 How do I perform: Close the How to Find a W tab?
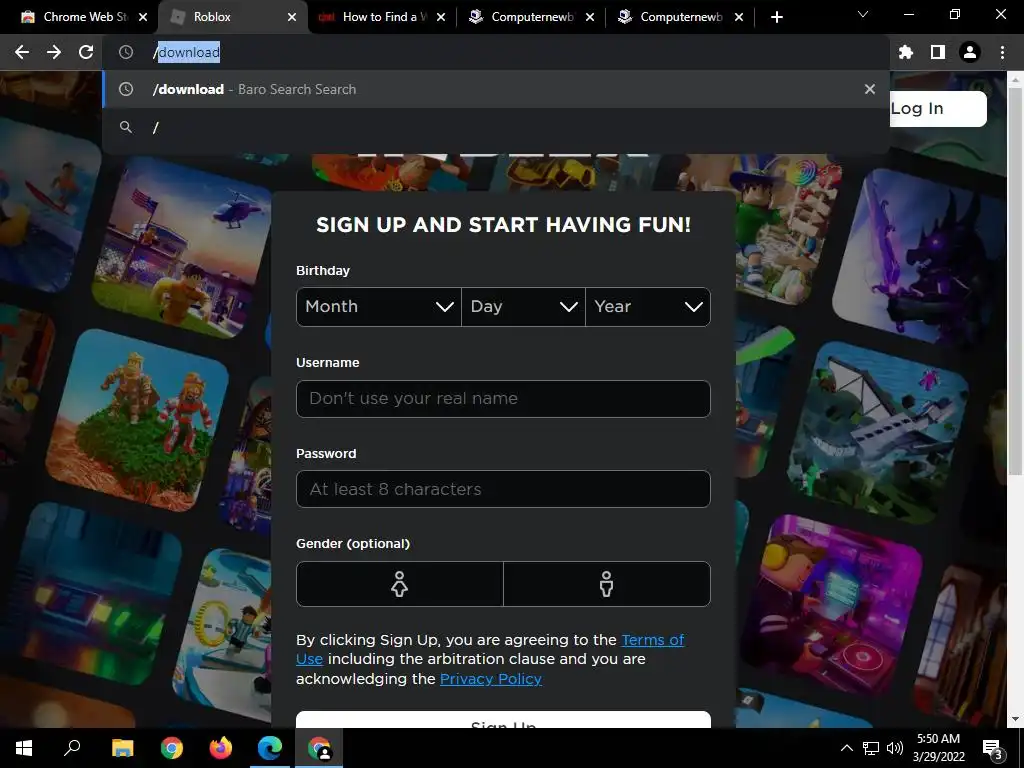click(441, 17)
